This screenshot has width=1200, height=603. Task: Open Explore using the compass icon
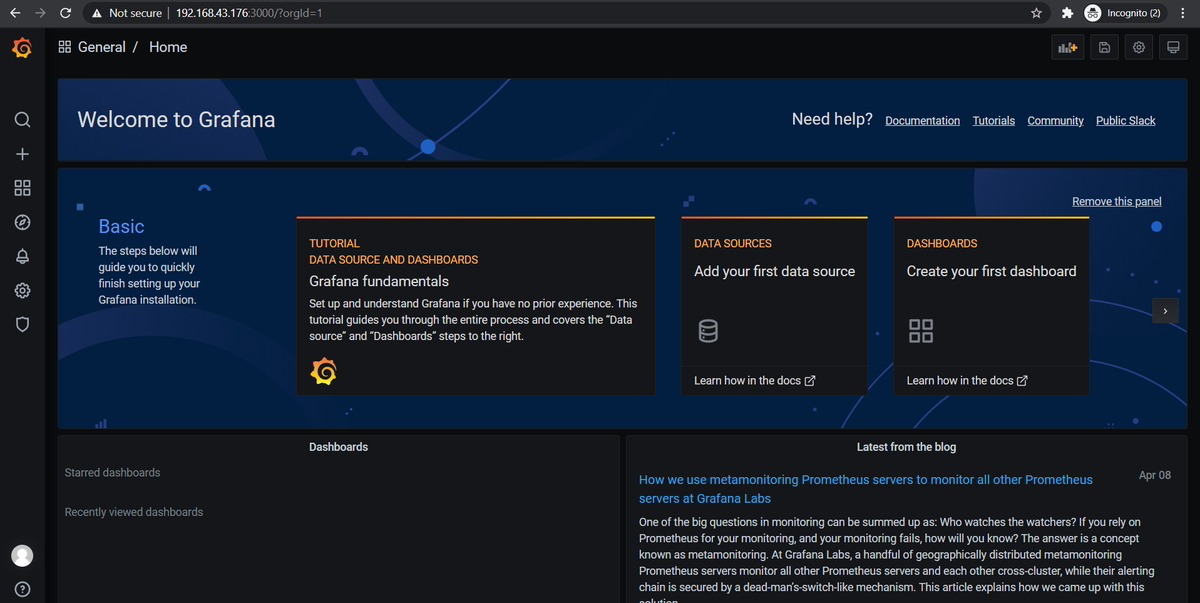point(22,222)
